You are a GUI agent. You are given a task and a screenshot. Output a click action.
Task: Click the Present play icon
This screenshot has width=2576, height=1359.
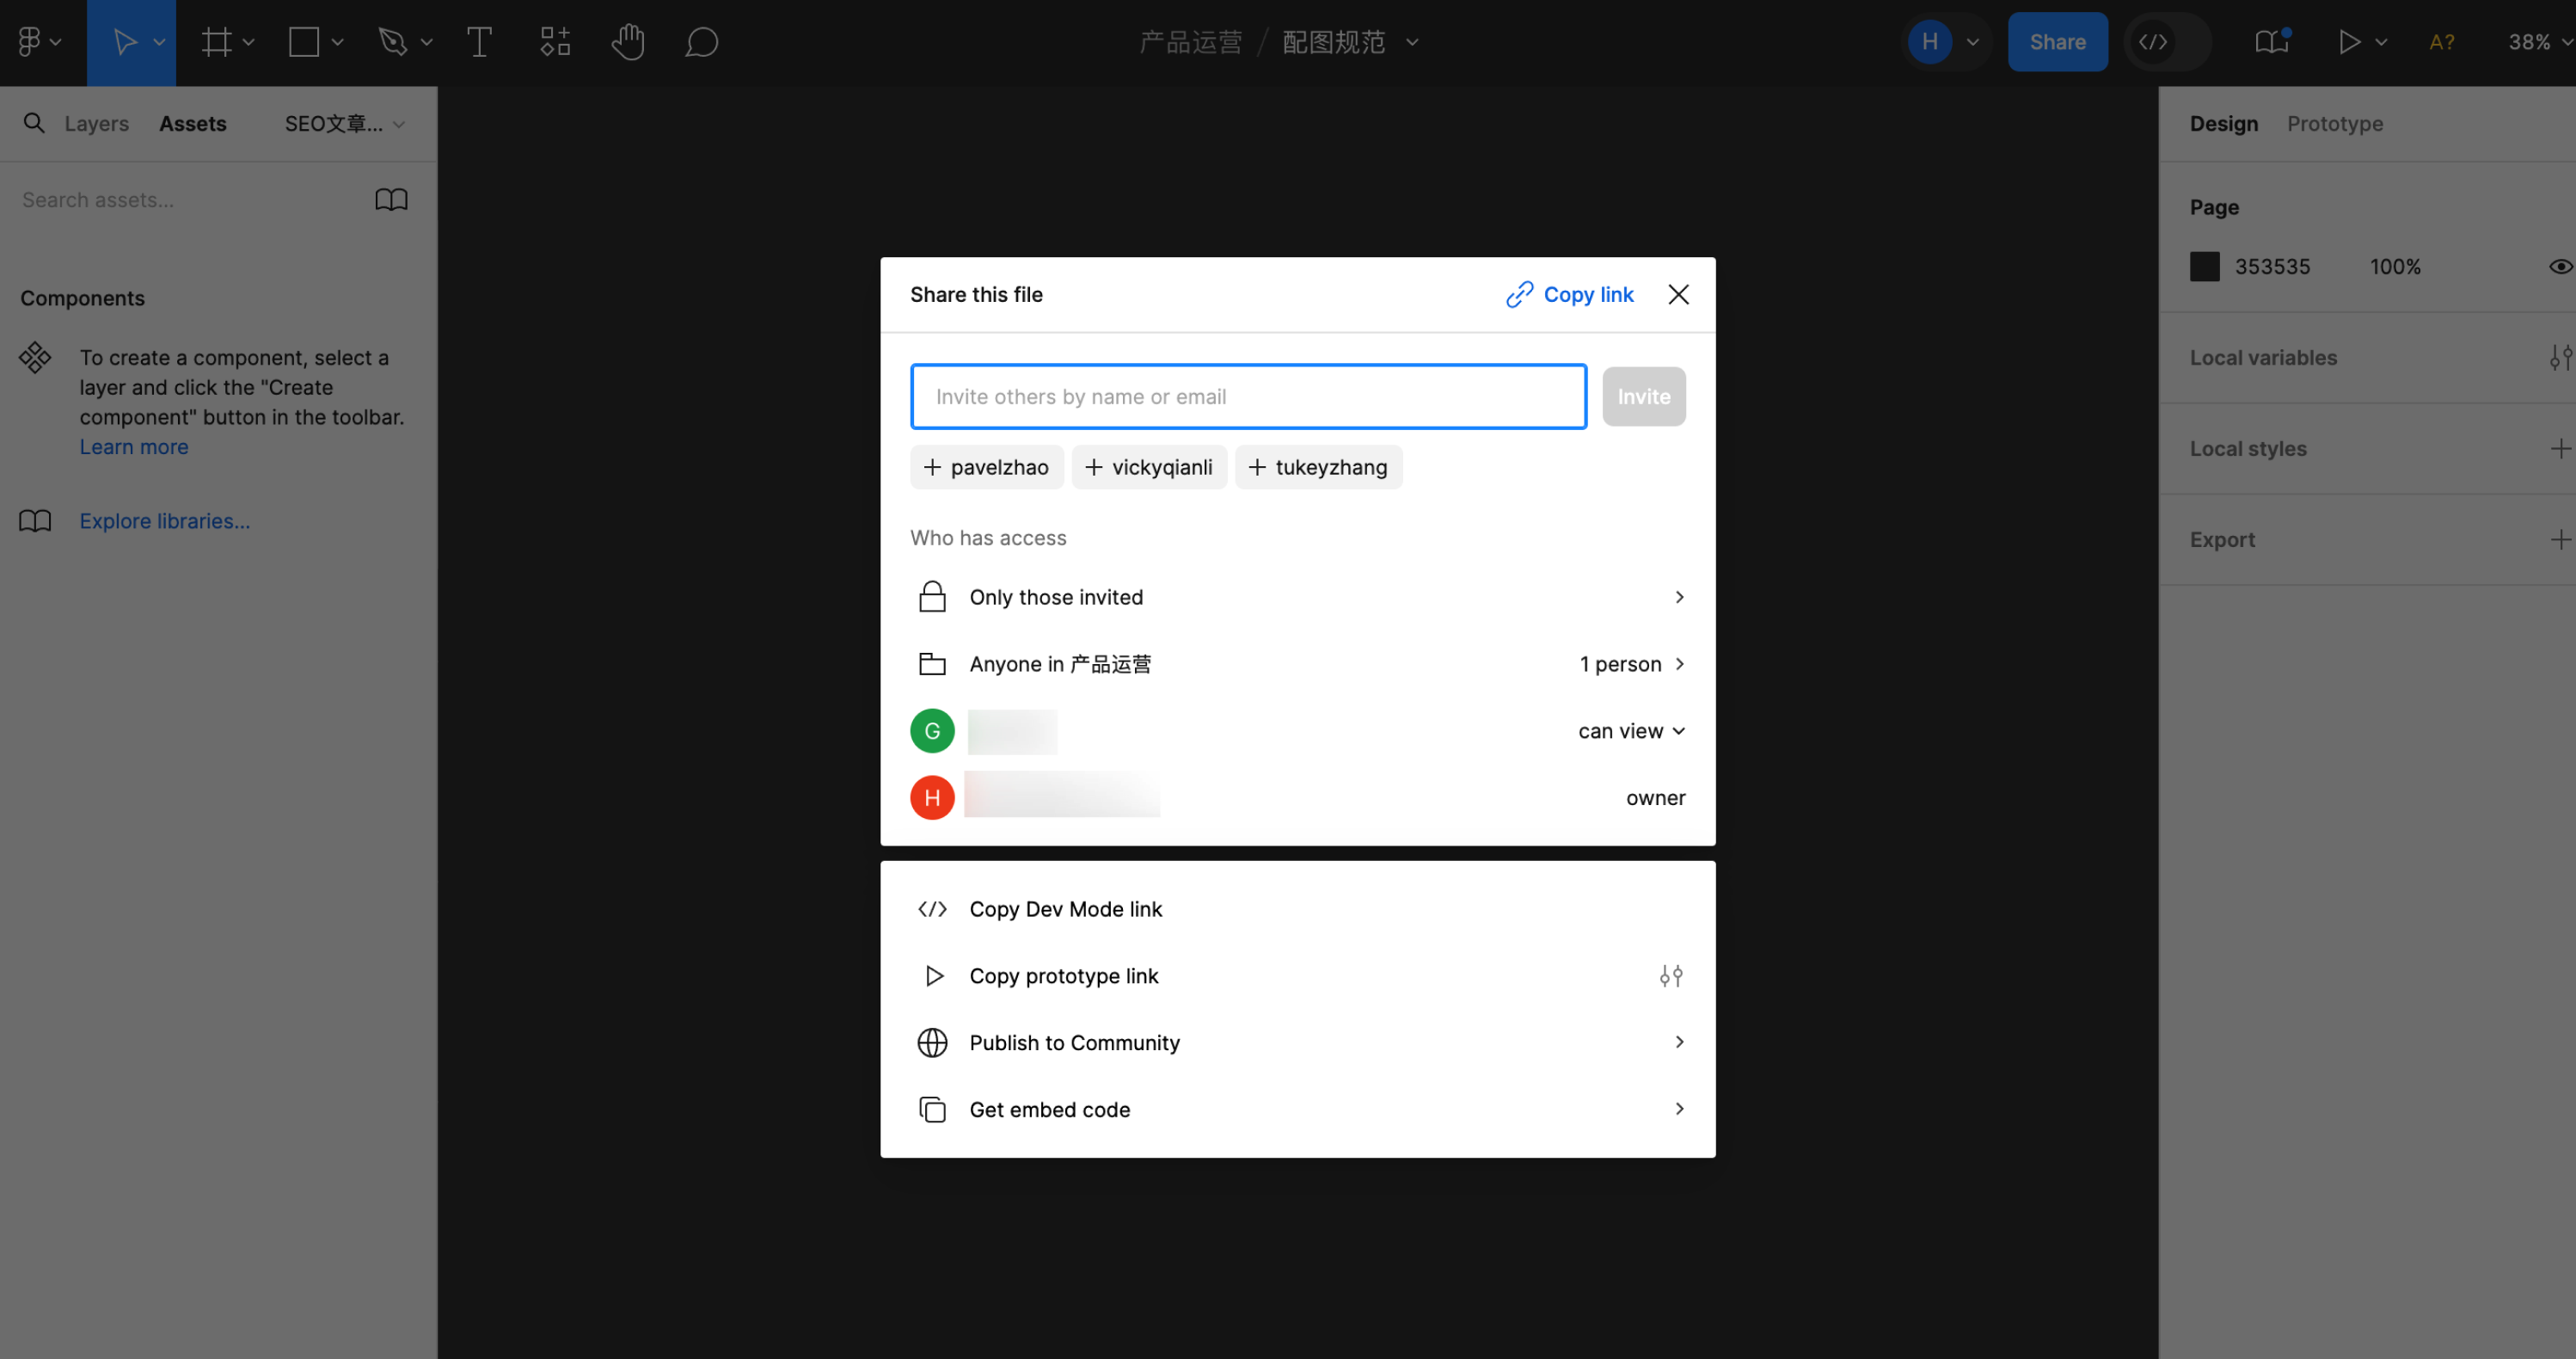(2349, 42)
